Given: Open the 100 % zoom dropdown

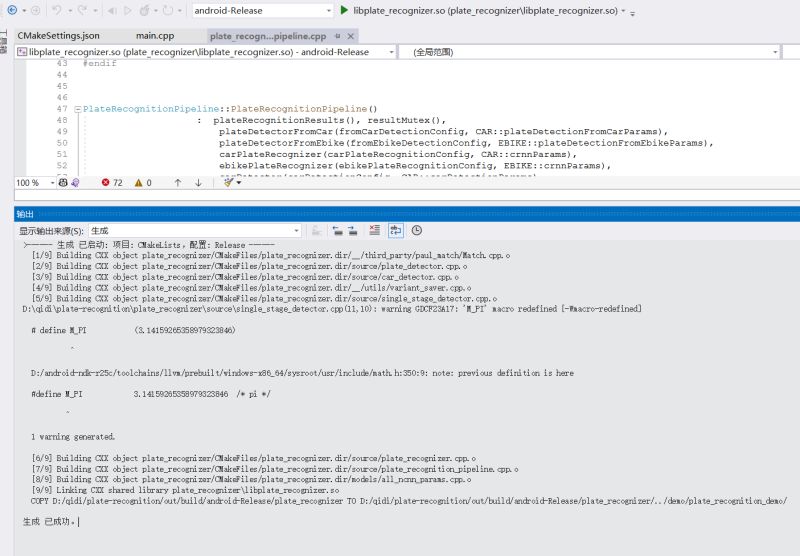Looking at the screenshot, I should tap(52, 183).
